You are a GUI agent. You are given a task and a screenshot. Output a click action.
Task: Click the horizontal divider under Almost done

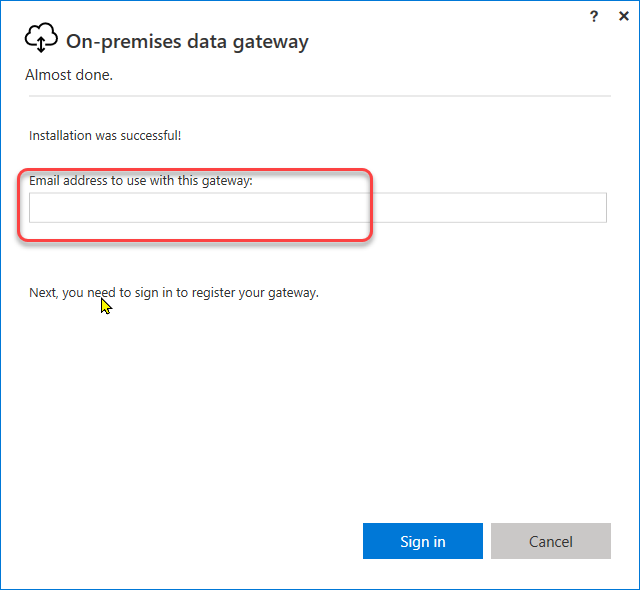click(x=320, y=96)
